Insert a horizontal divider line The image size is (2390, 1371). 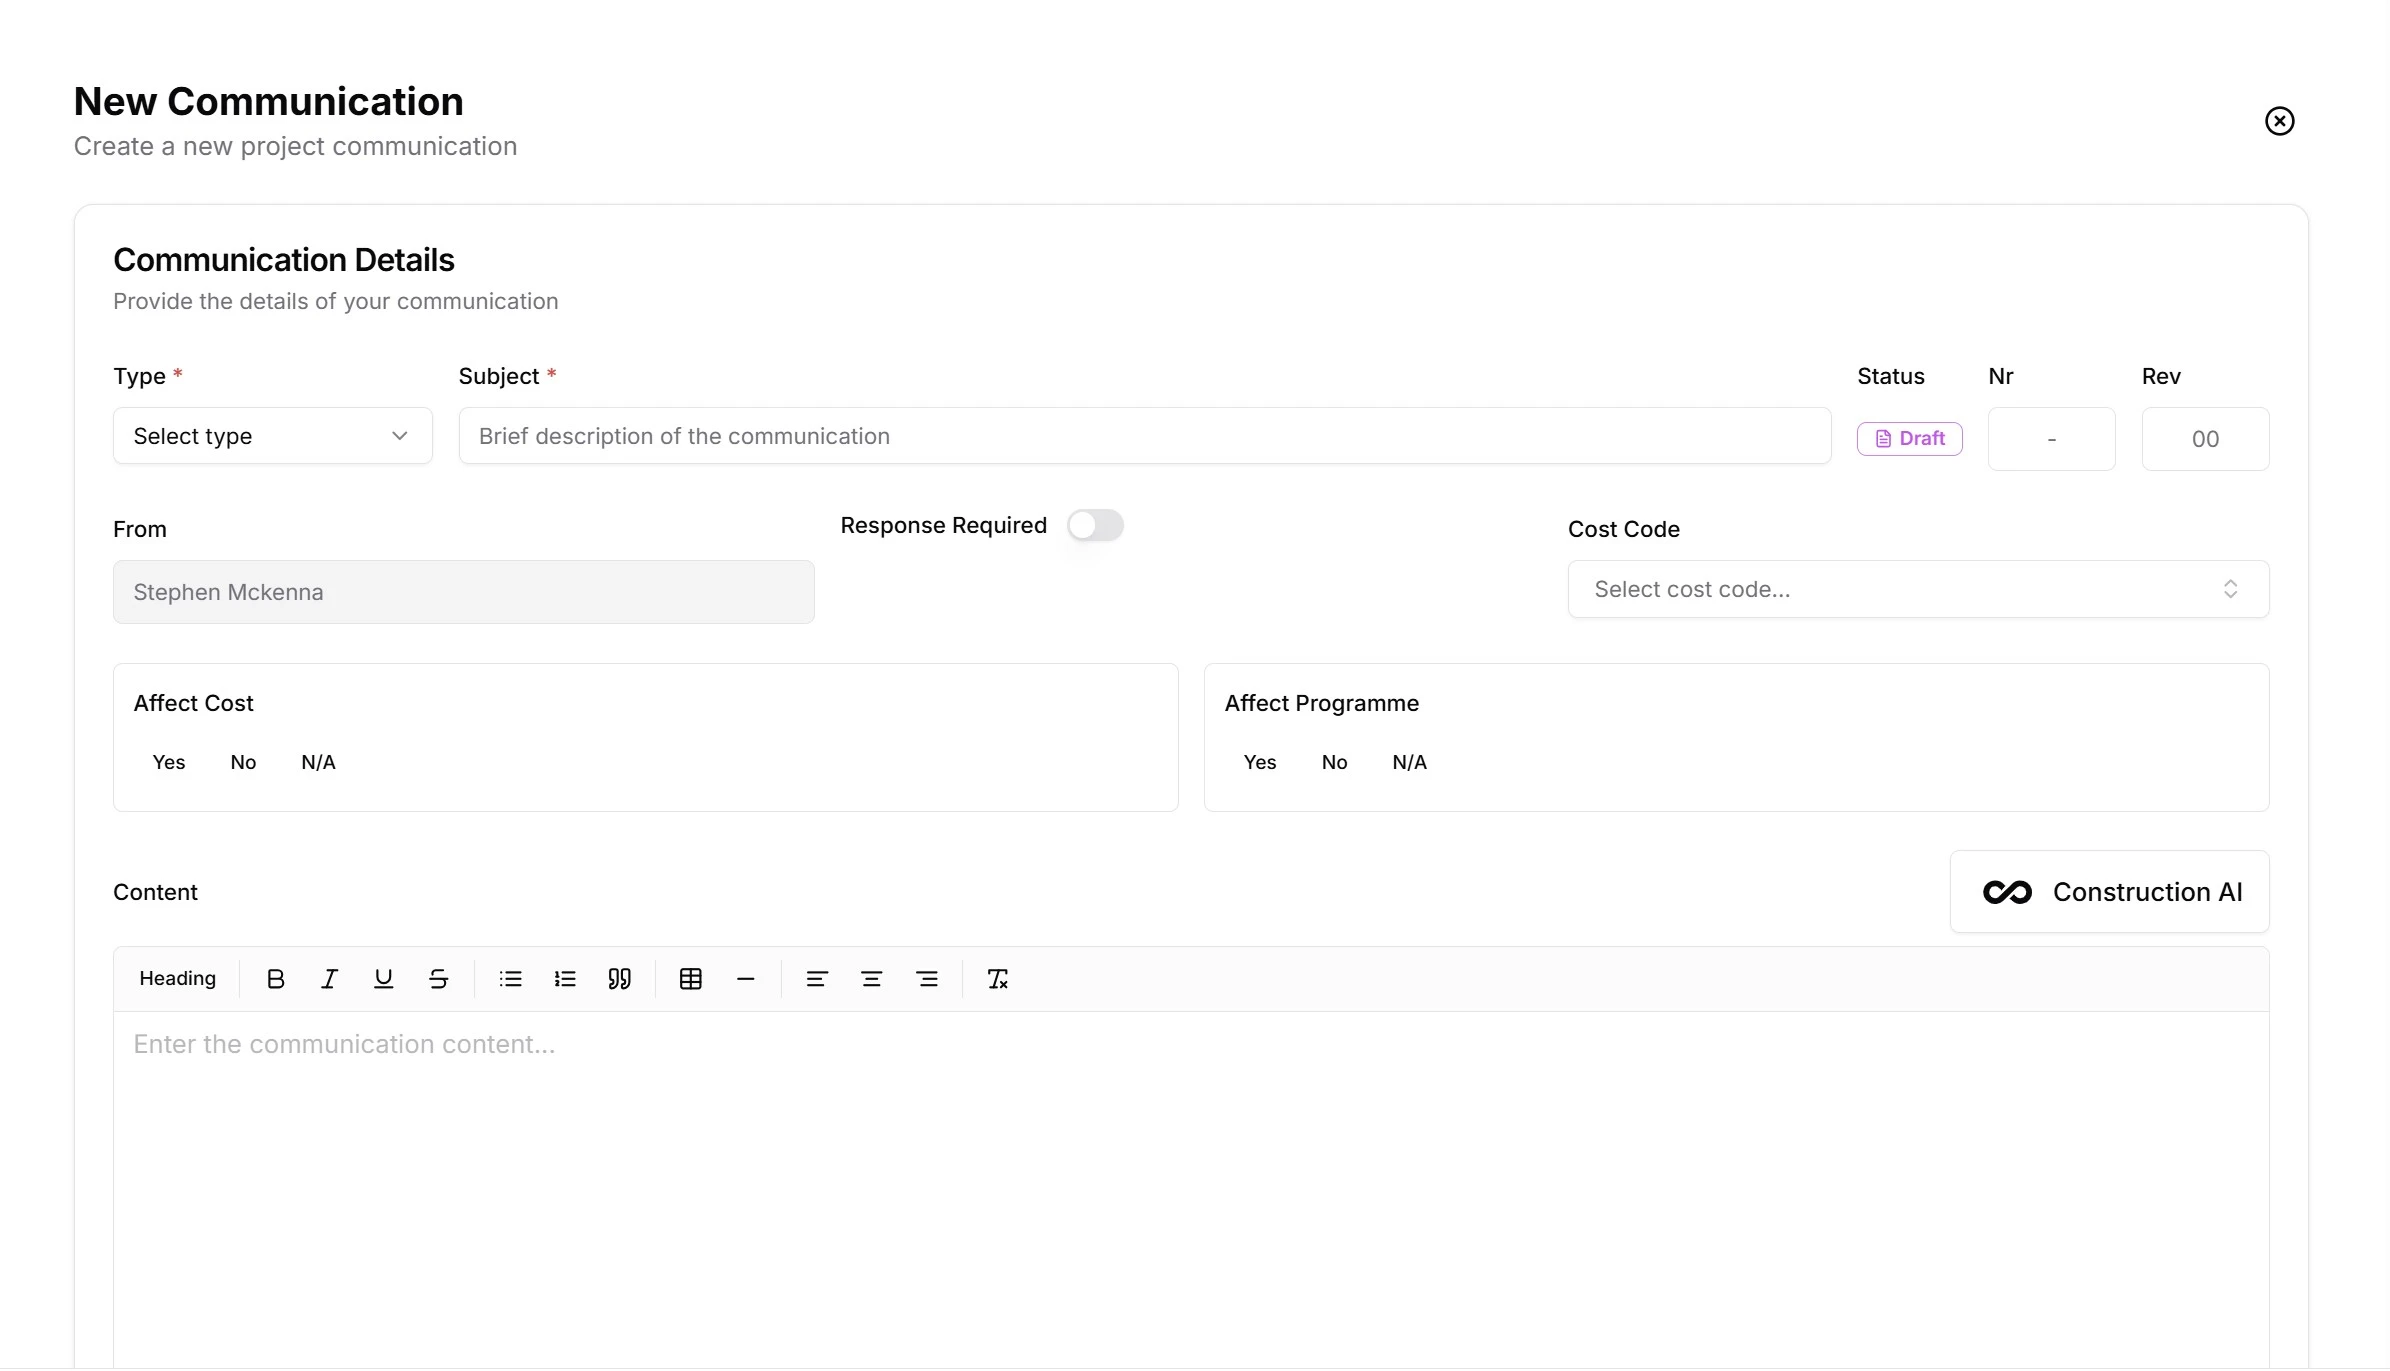click(745, 978)
